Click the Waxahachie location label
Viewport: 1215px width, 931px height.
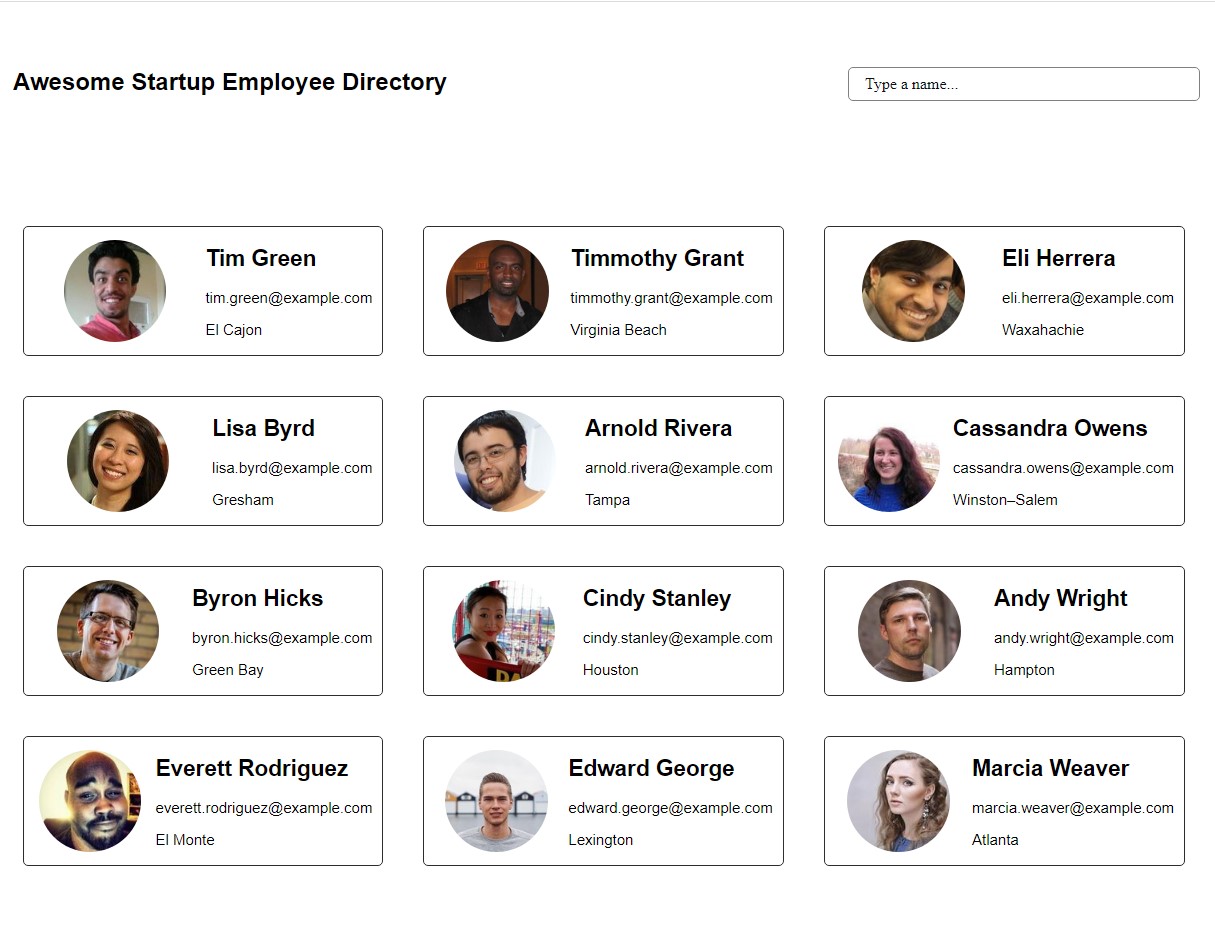point(1042,330)
